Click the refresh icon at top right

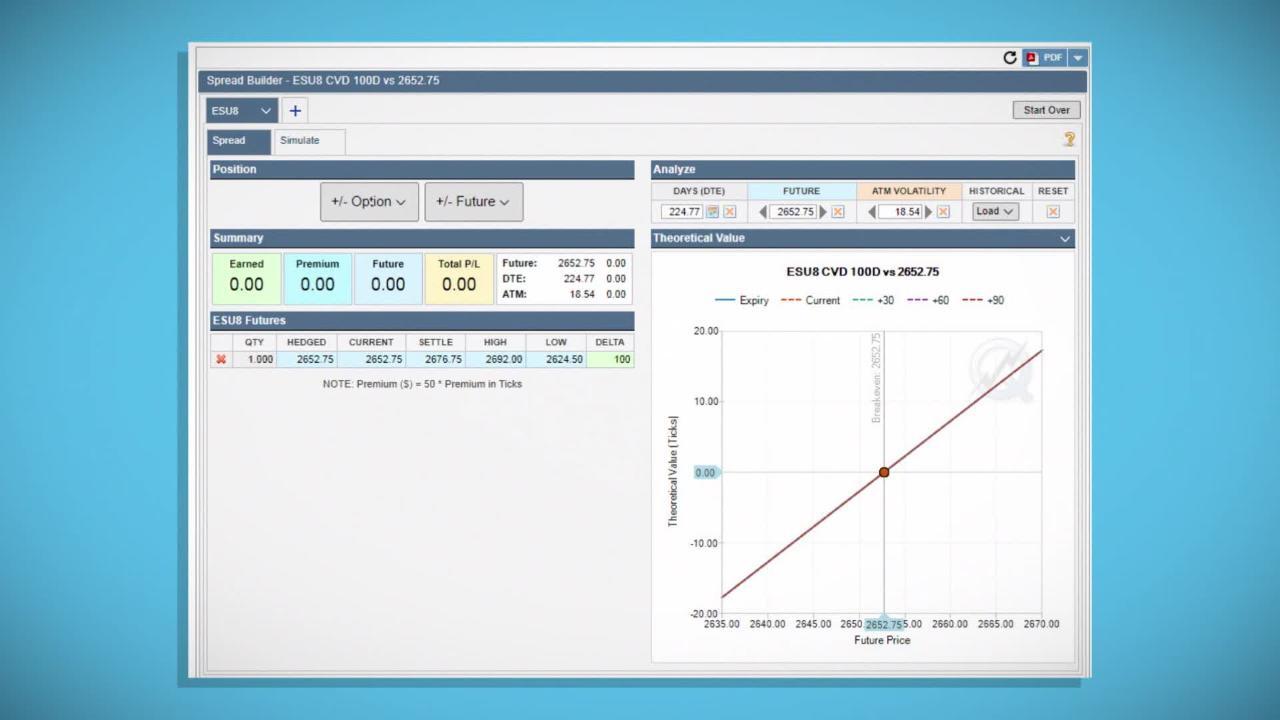(1010, 58)
